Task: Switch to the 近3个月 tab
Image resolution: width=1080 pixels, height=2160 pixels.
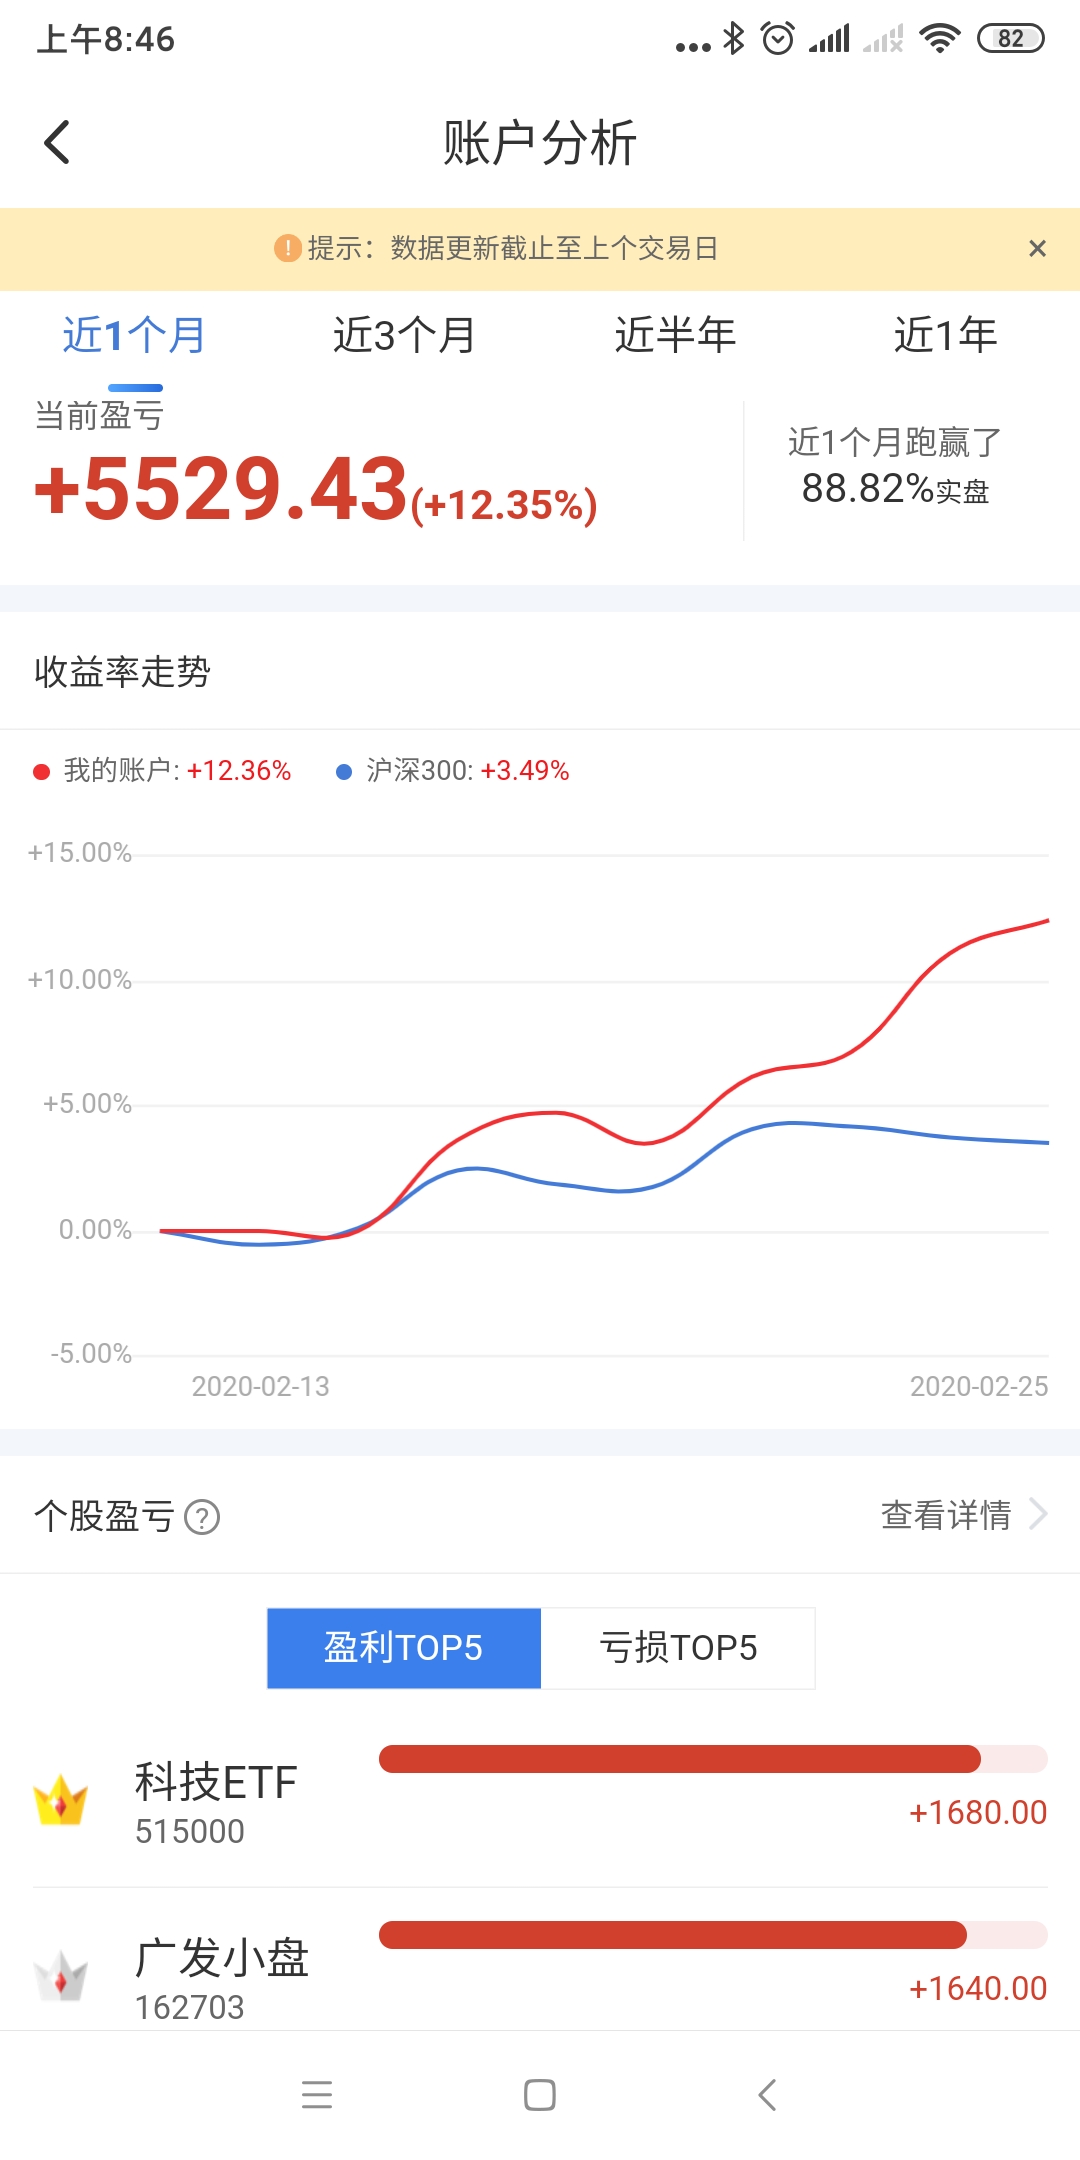Action: [404, 335]
